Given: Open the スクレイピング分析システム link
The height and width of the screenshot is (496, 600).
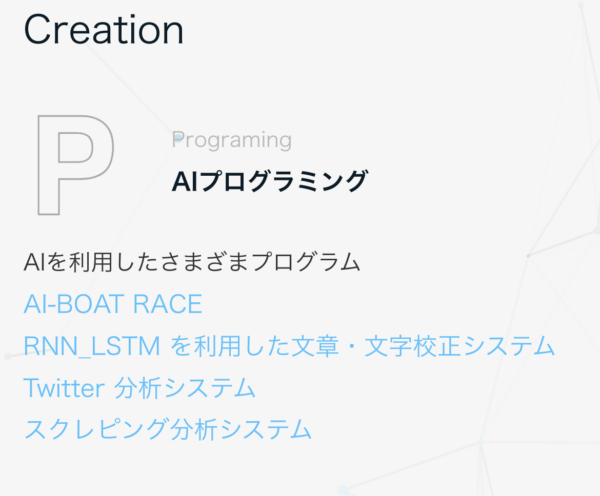Looking at the screenshot, I should click(168, 429).
